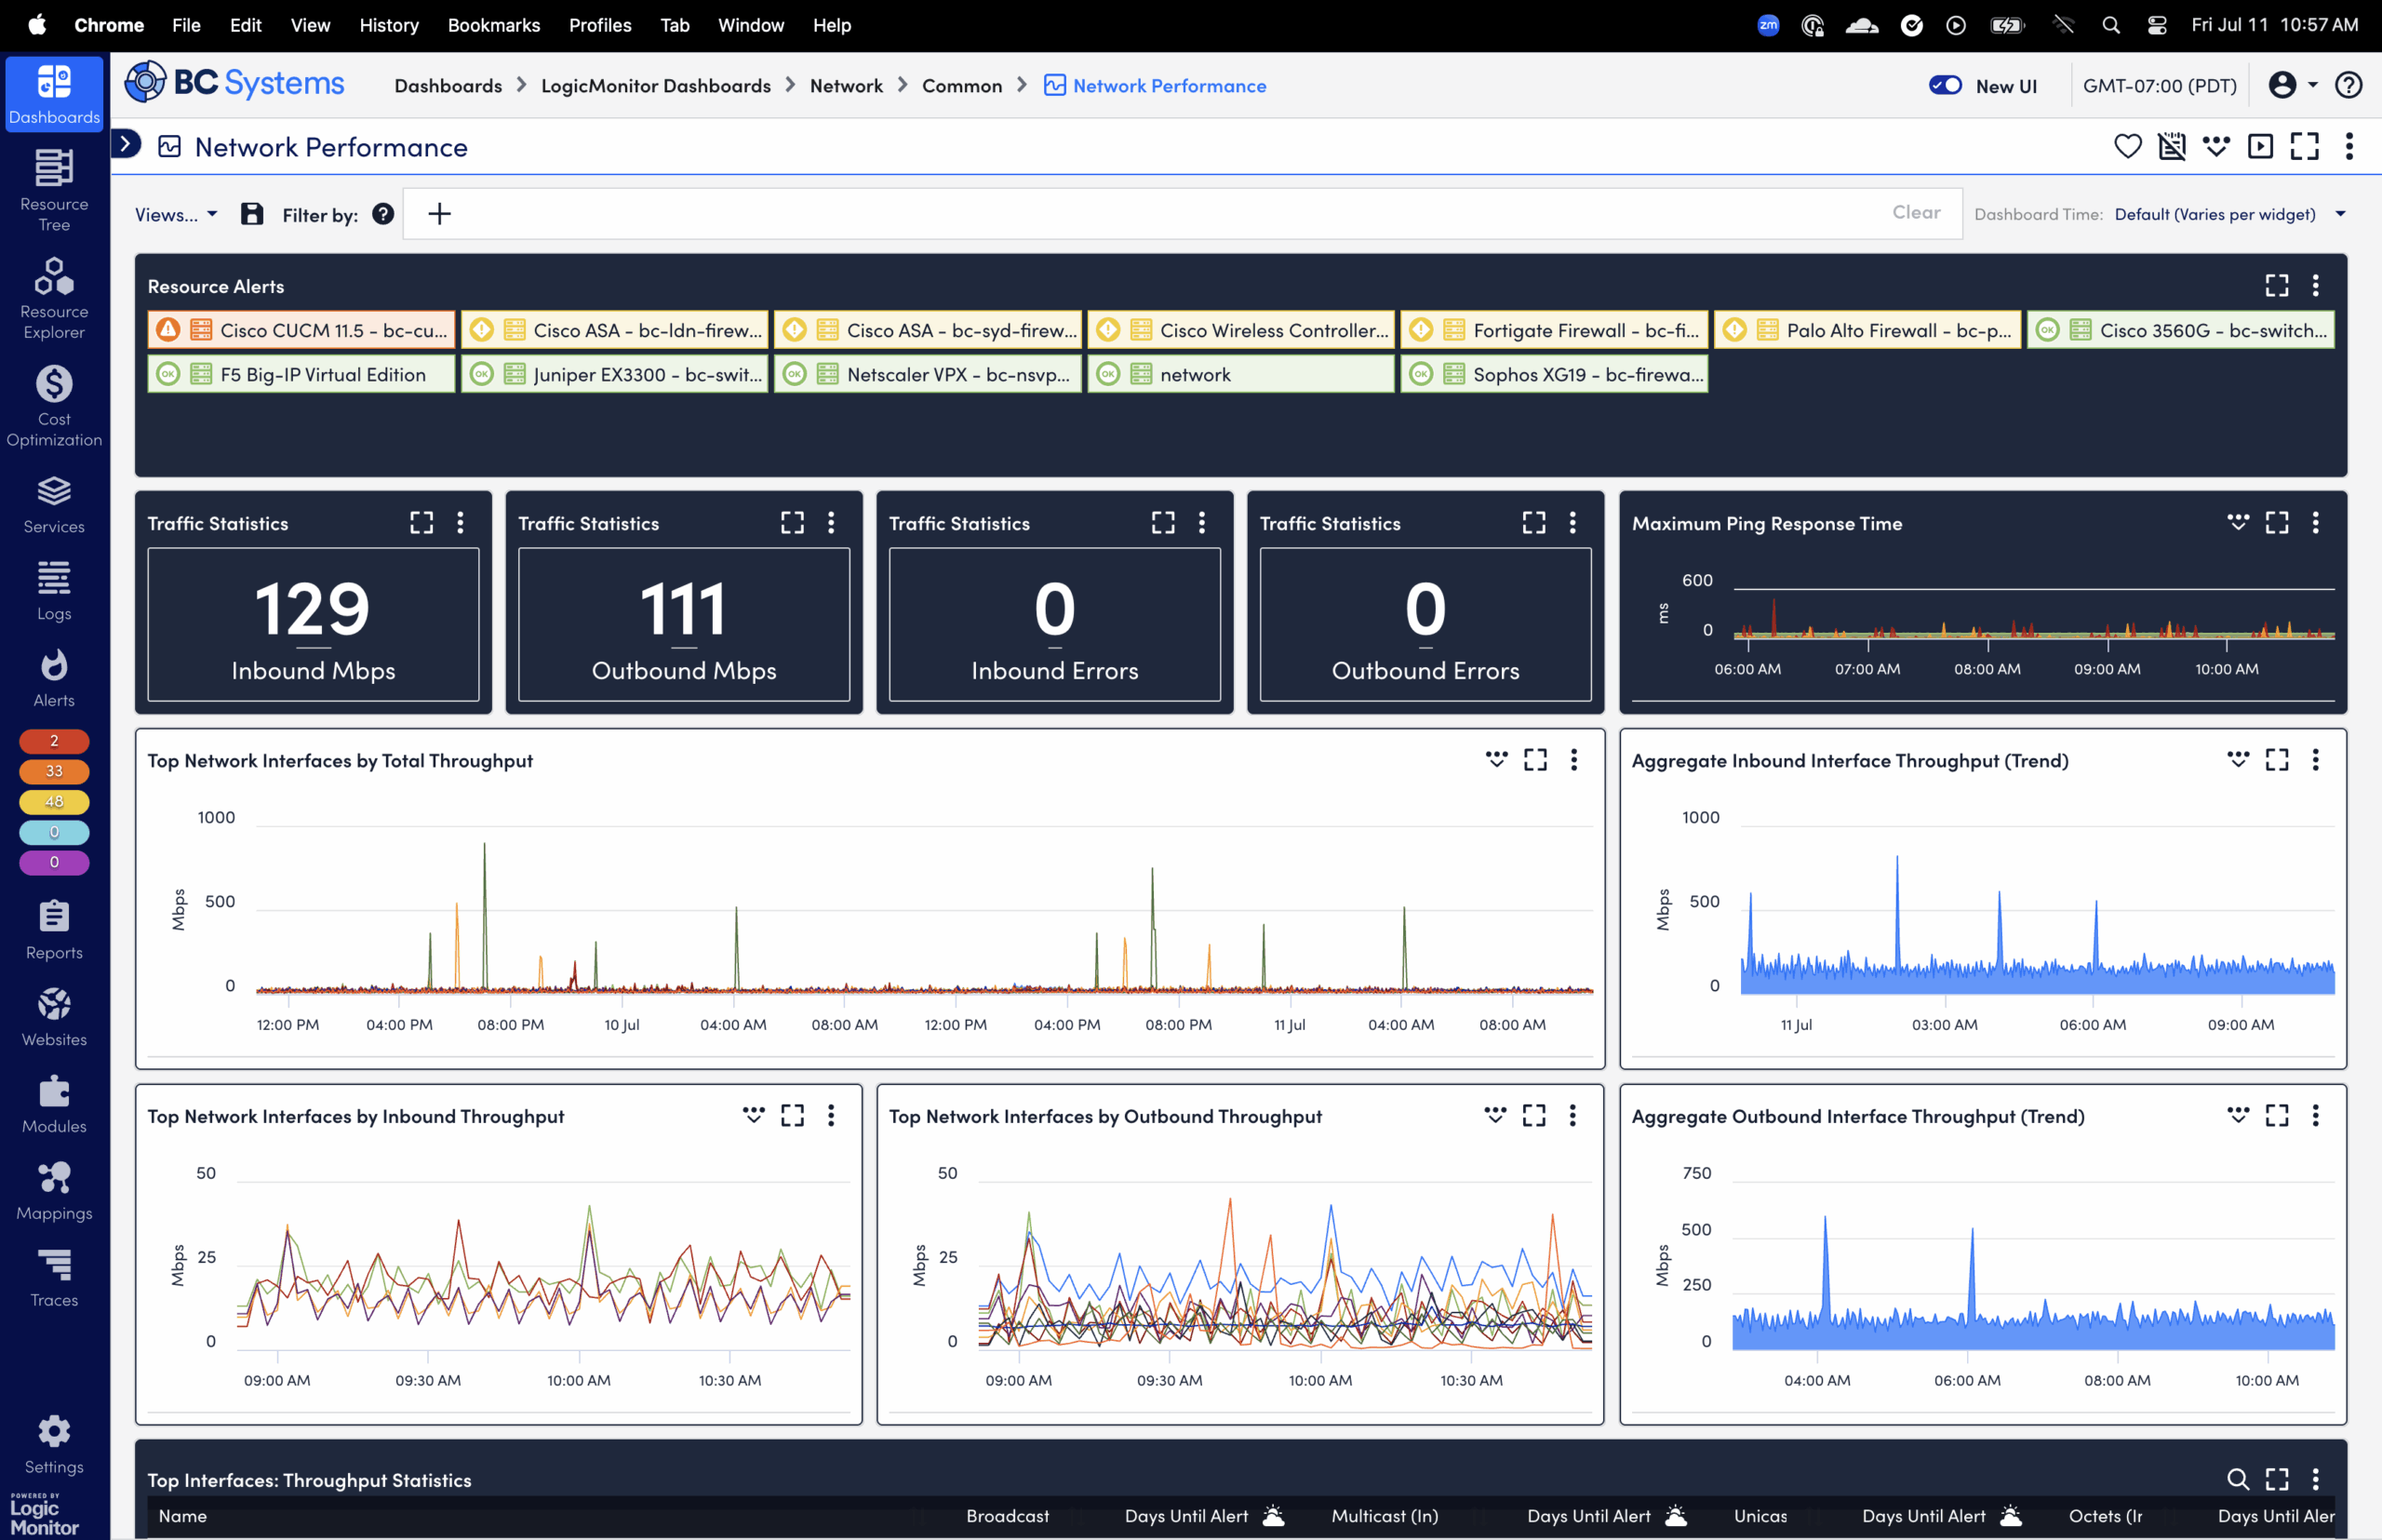Open Palo Alto Firewall alert tile
This screenshot has height=1540, width=2382.
click(1867, 330)
